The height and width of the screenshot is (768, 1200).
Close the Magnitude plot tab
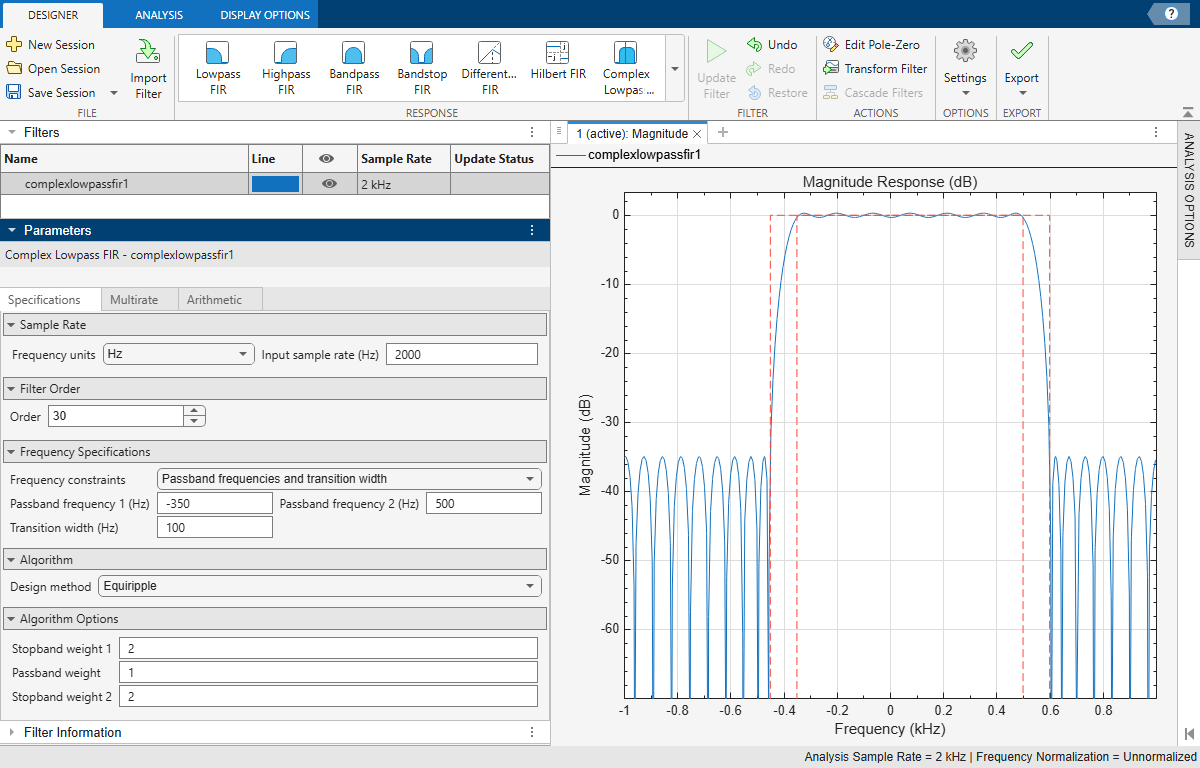pos(697,133)
